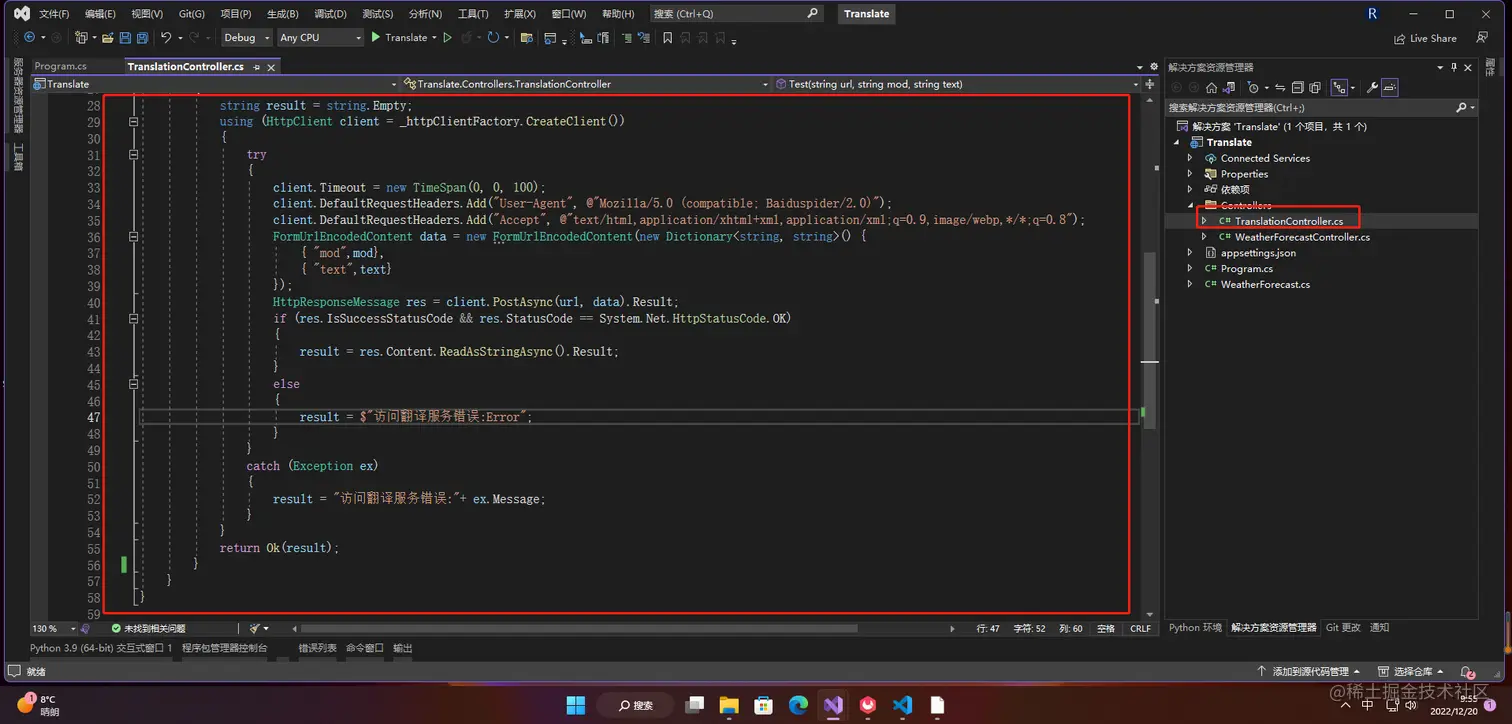Click the Navigate Backward arrow icon
The image size is (1512, 724).
click(29, 37)
